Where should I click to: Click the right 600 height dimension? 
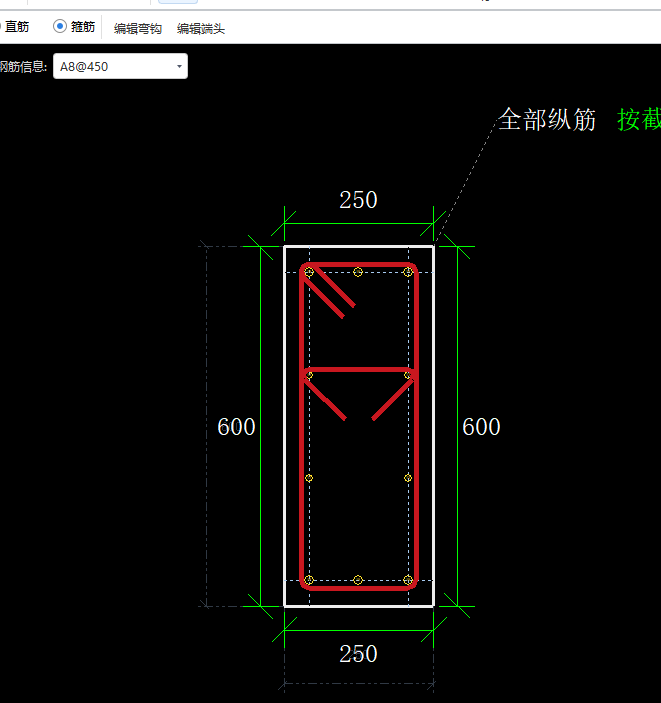(481, 427)
